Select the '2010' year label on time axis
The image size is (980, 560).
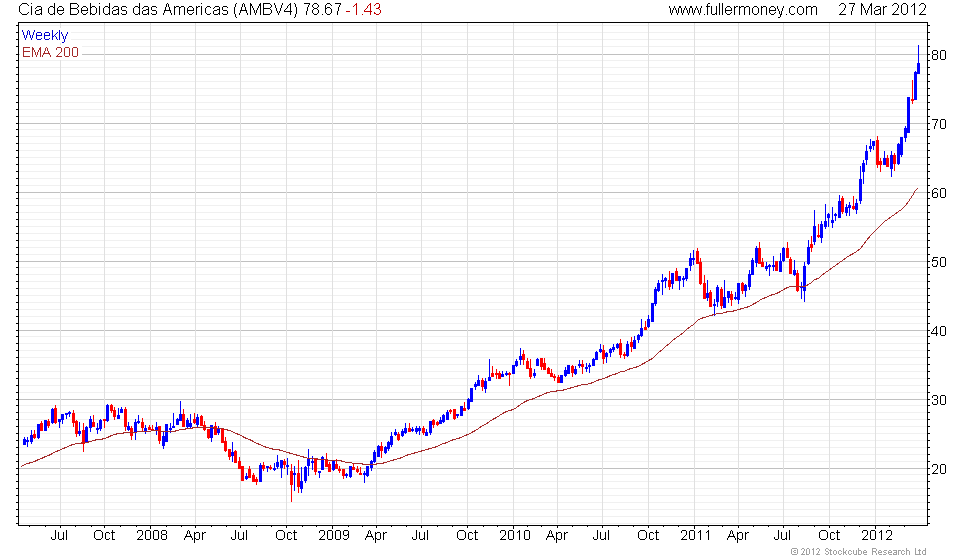[x=514, y=536]
